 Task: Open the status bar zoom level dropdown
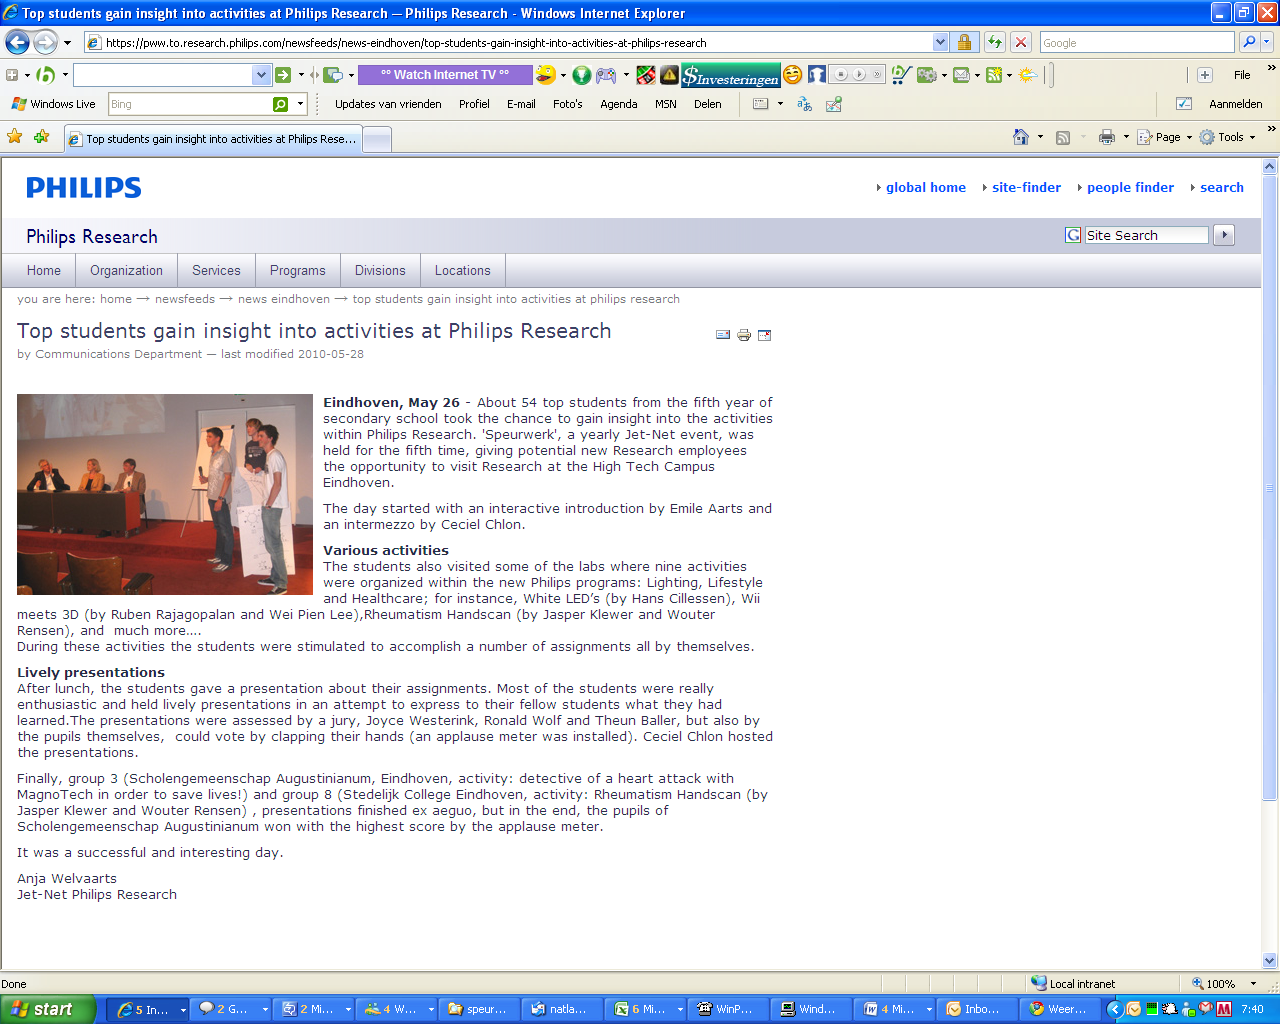pos(1253,984)
